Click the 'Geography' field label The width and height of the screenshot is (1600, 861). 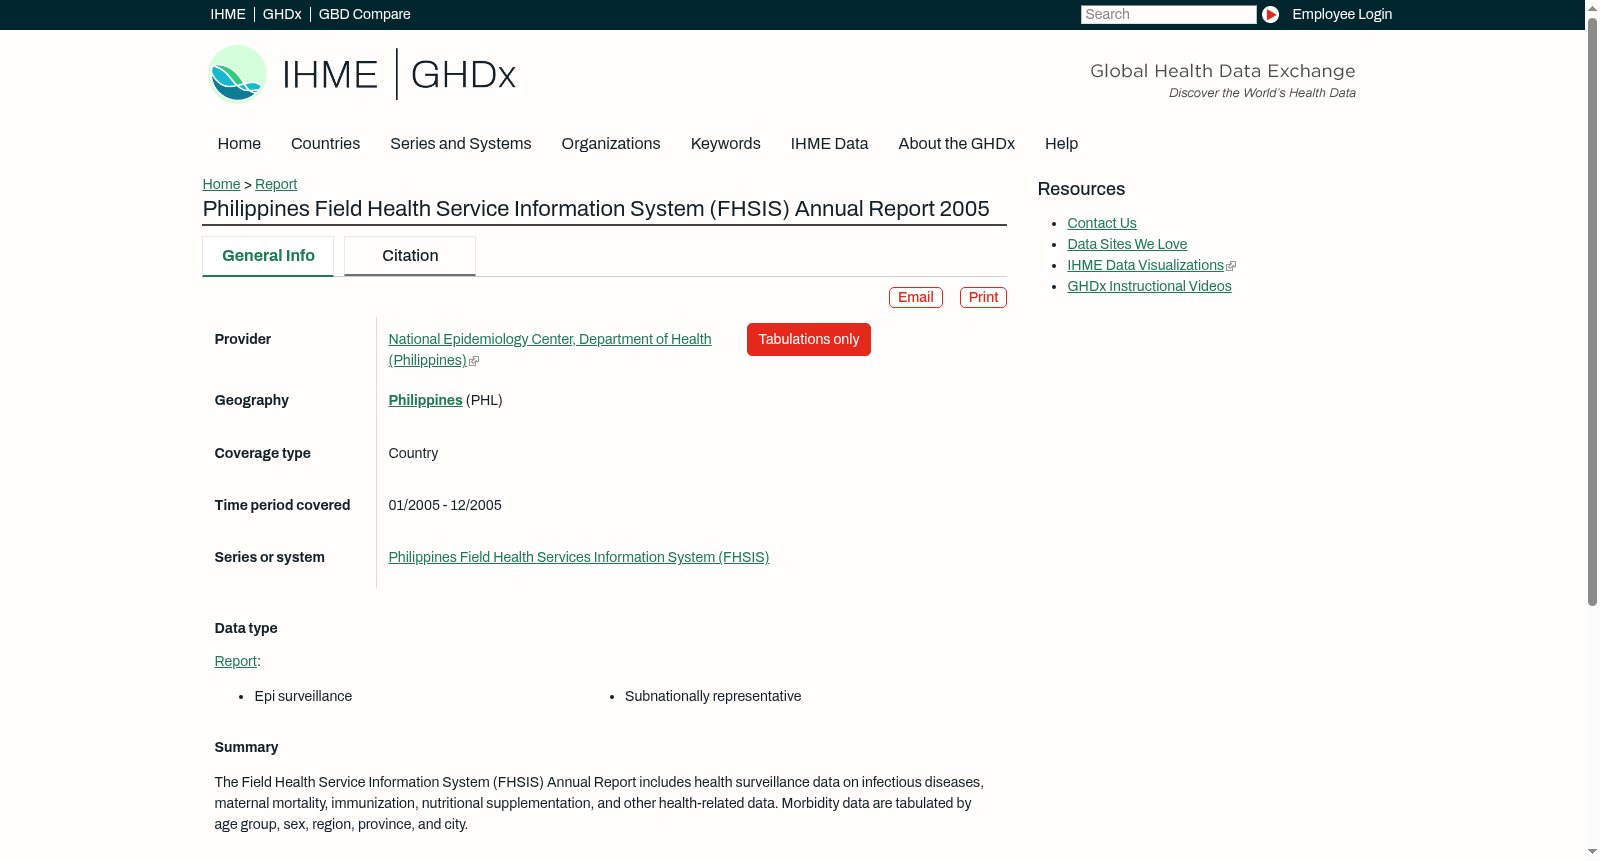252,400
